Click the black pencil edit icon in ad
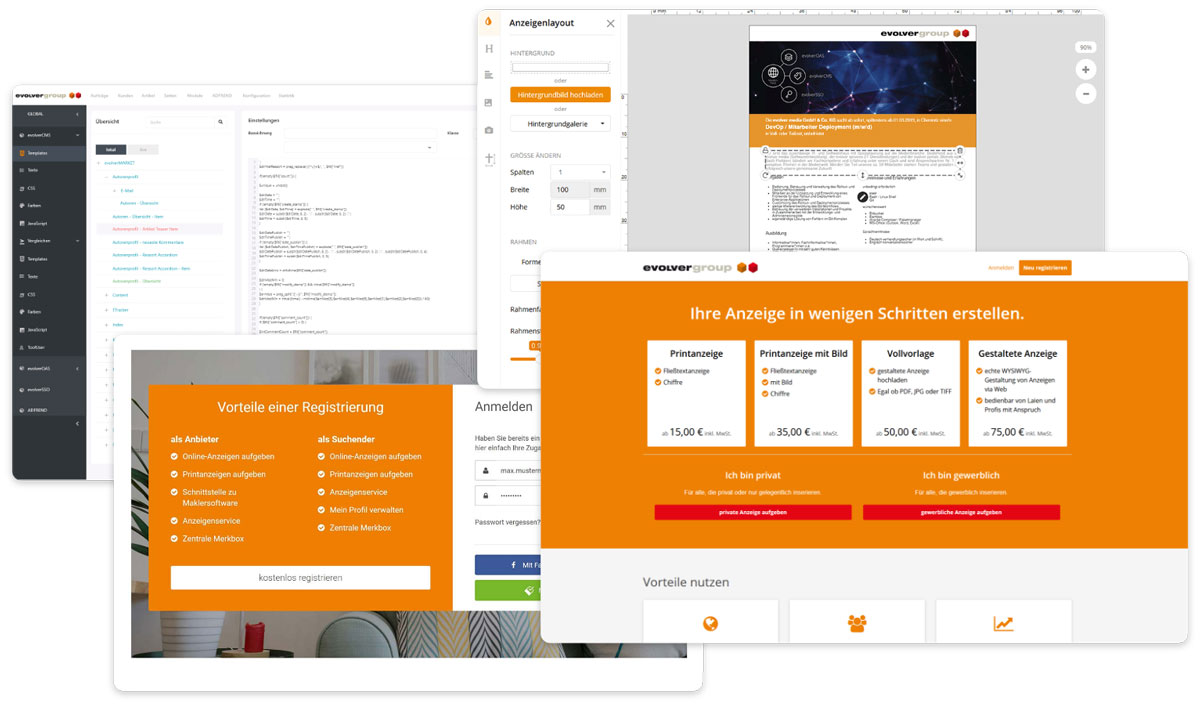Viewport: 1200px width, 705px height. (x=862, y=197)
